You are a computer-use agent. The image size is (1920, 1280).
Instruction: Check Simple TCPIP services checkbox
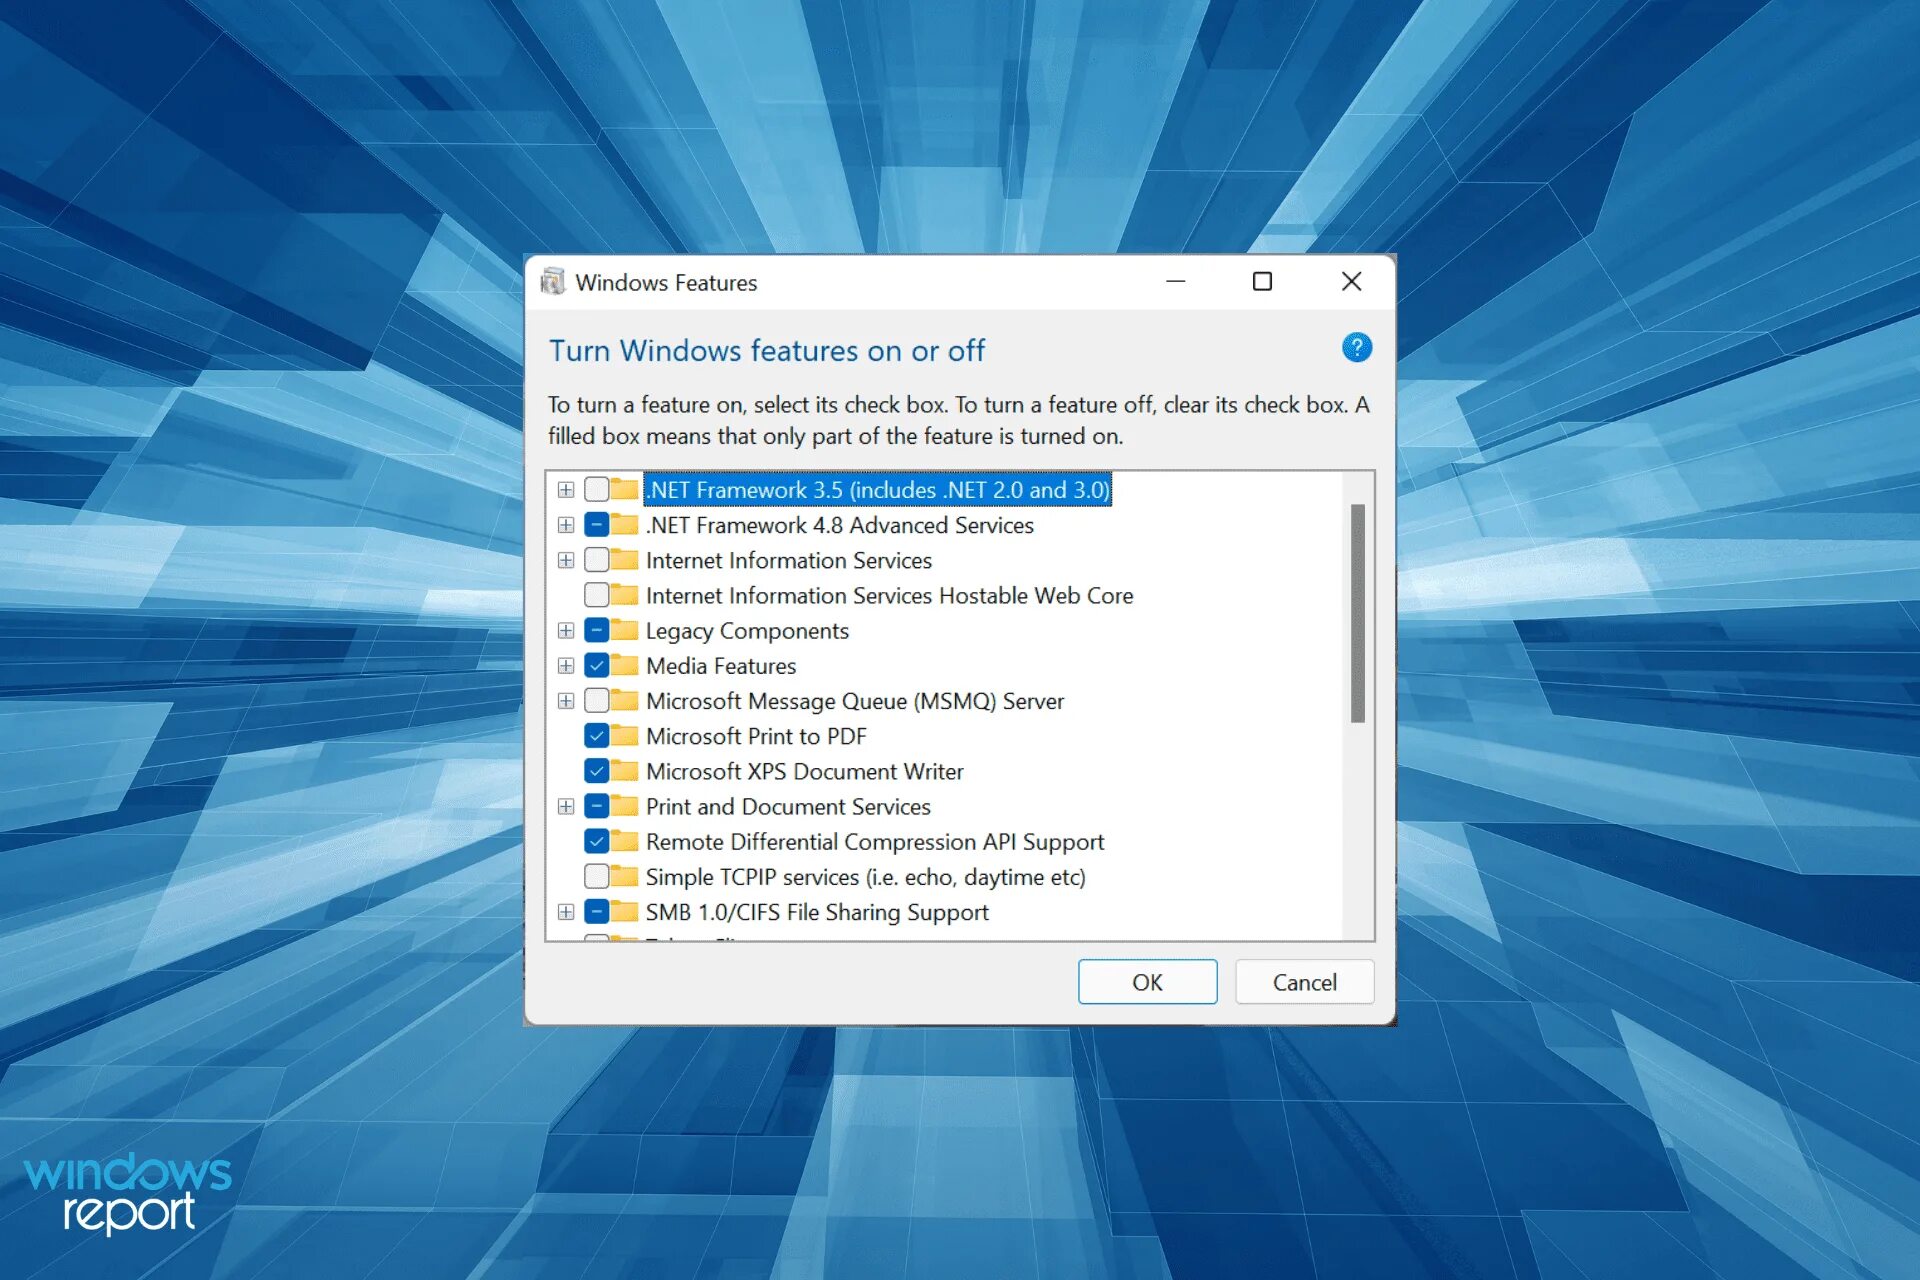pos(596,877)
